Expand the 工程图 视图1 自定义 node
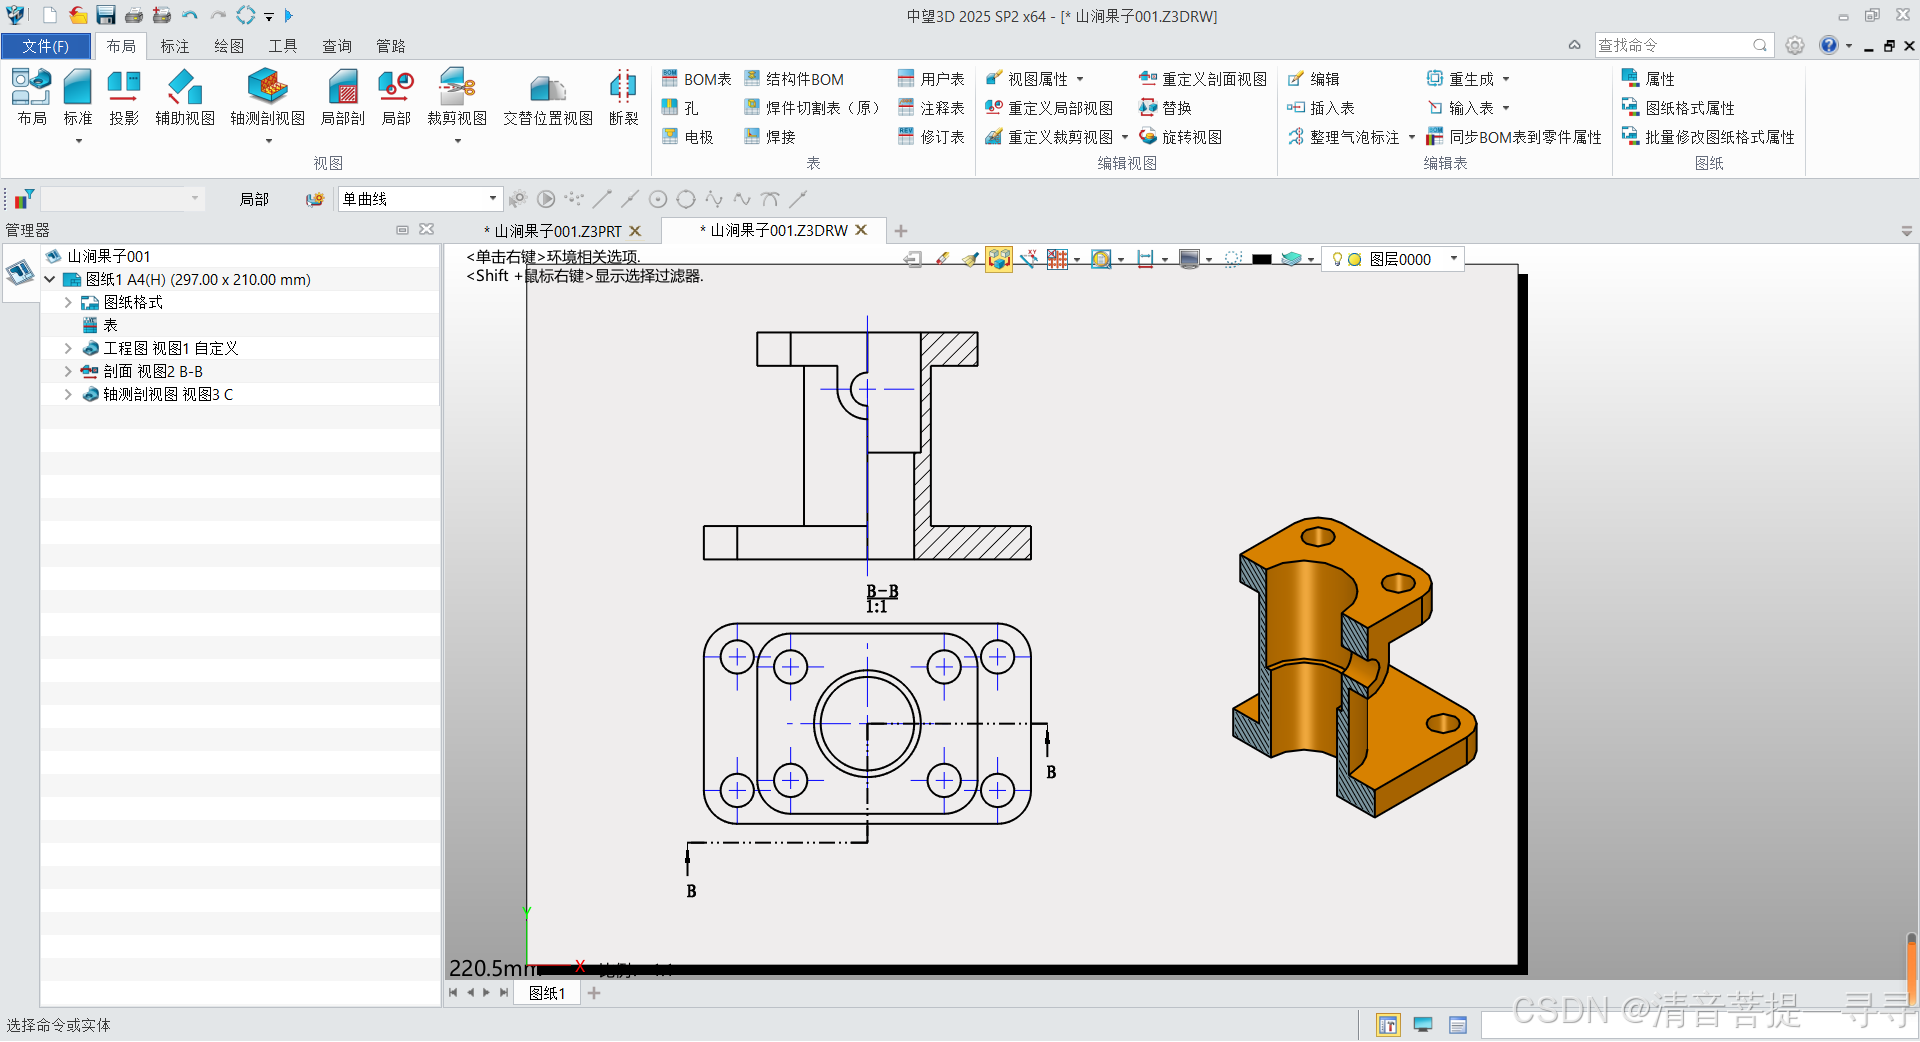The height and width of the screenshot is (1042, 1920). (68, 348)
